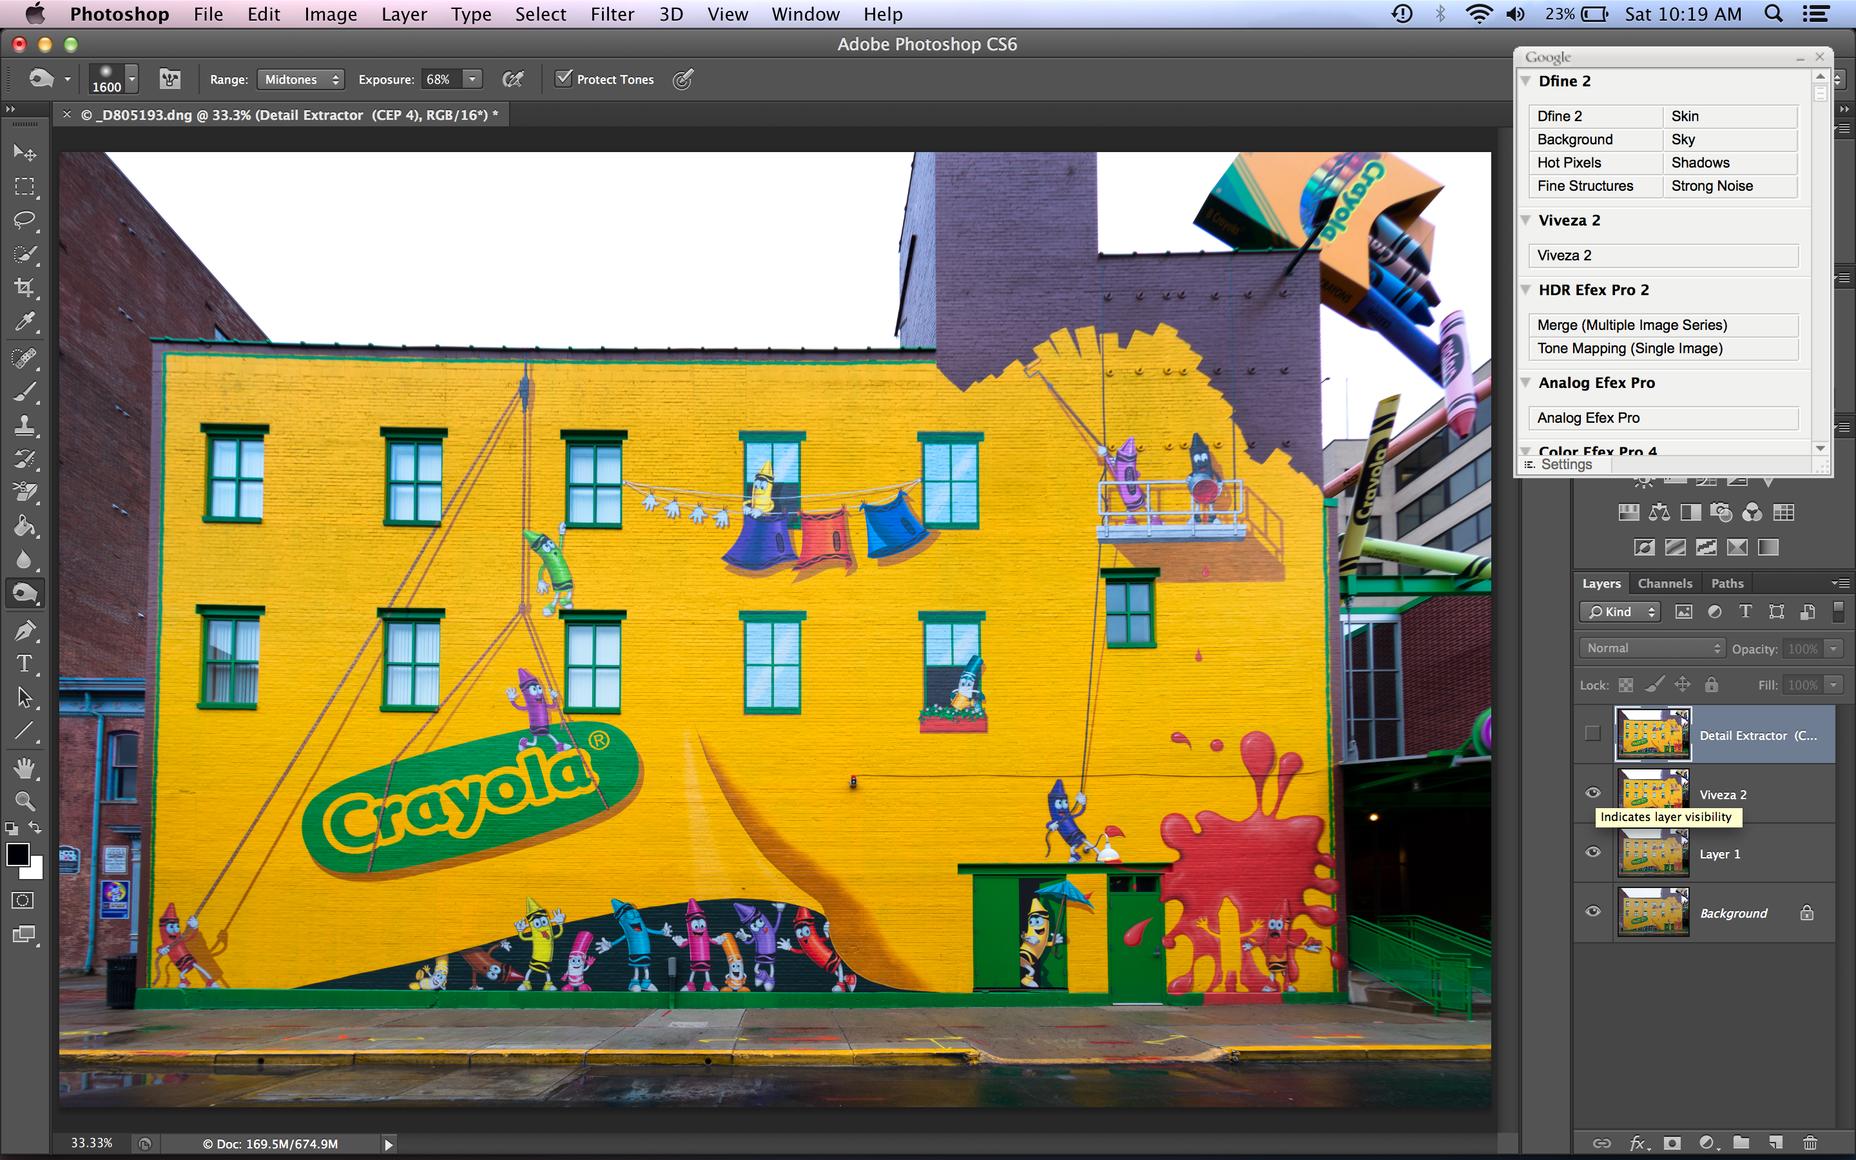Select the Eyedropper tool

(24, 322)
